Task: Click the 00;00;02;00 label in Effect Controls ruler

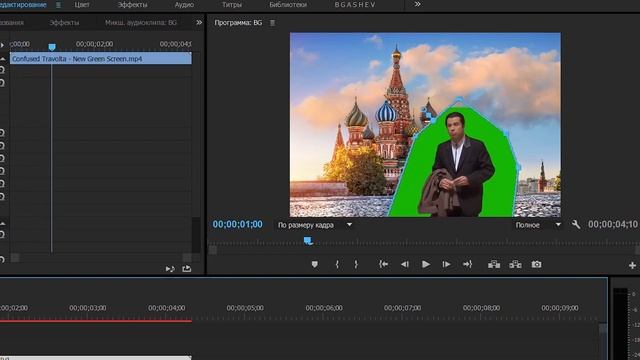Action: 94,44
